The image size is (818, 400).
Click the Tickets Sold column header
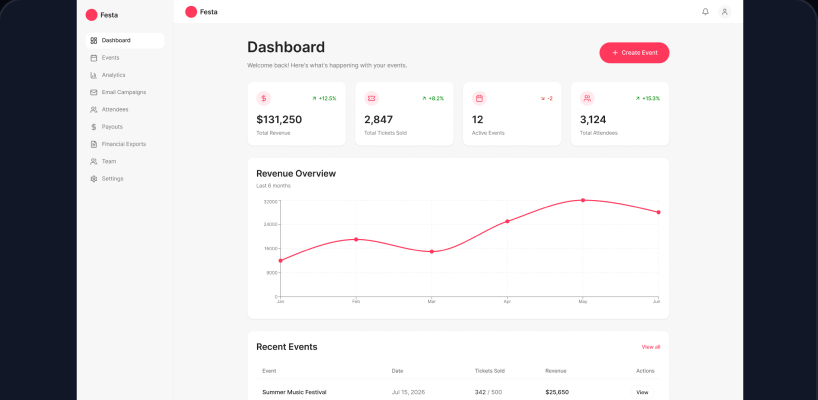click(x=489, y=371)
